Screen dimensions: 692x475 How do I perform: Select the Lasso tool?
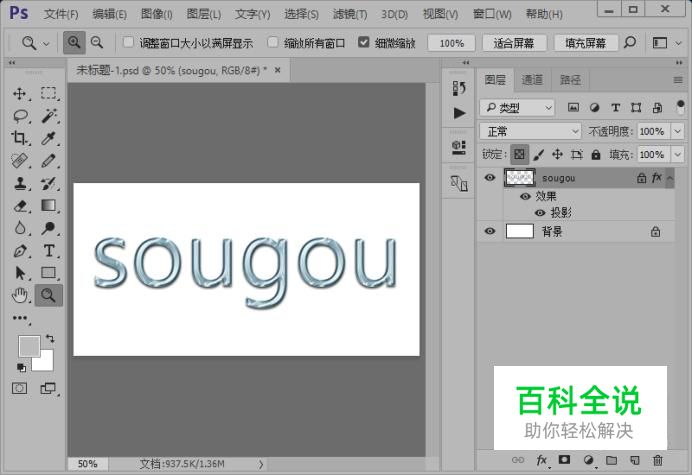coord(20,116)
